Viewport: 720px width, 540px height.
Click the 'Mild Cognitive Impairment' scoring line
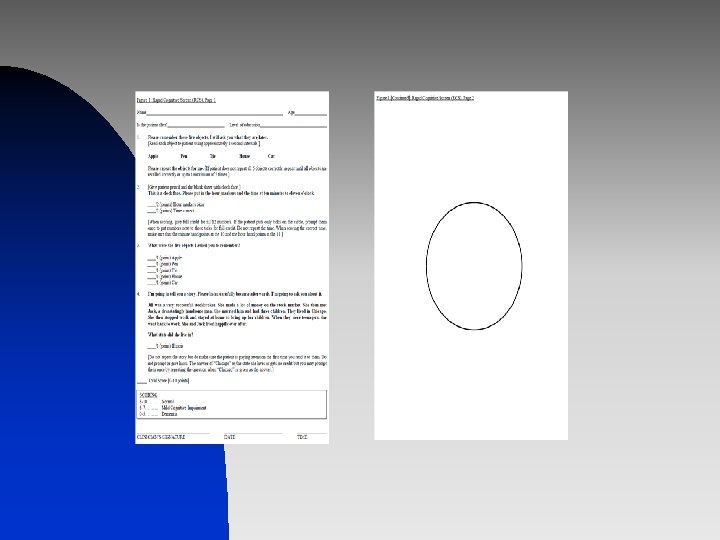click(x=173, y=408)
